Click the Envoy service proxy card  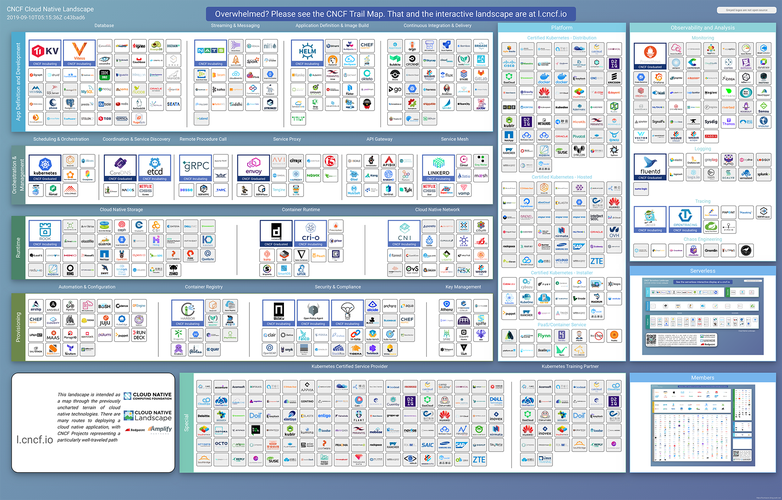tap(253, 168)
